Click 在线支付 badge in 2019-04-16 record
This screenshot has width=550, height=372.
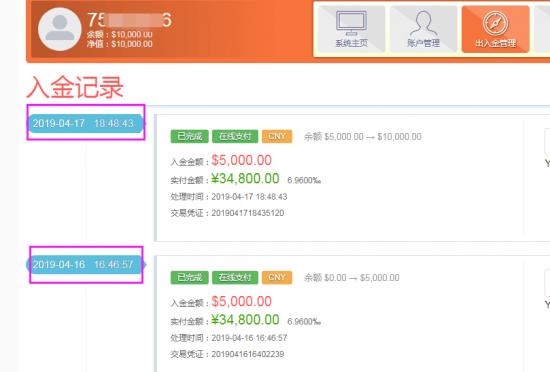(235, 278)
